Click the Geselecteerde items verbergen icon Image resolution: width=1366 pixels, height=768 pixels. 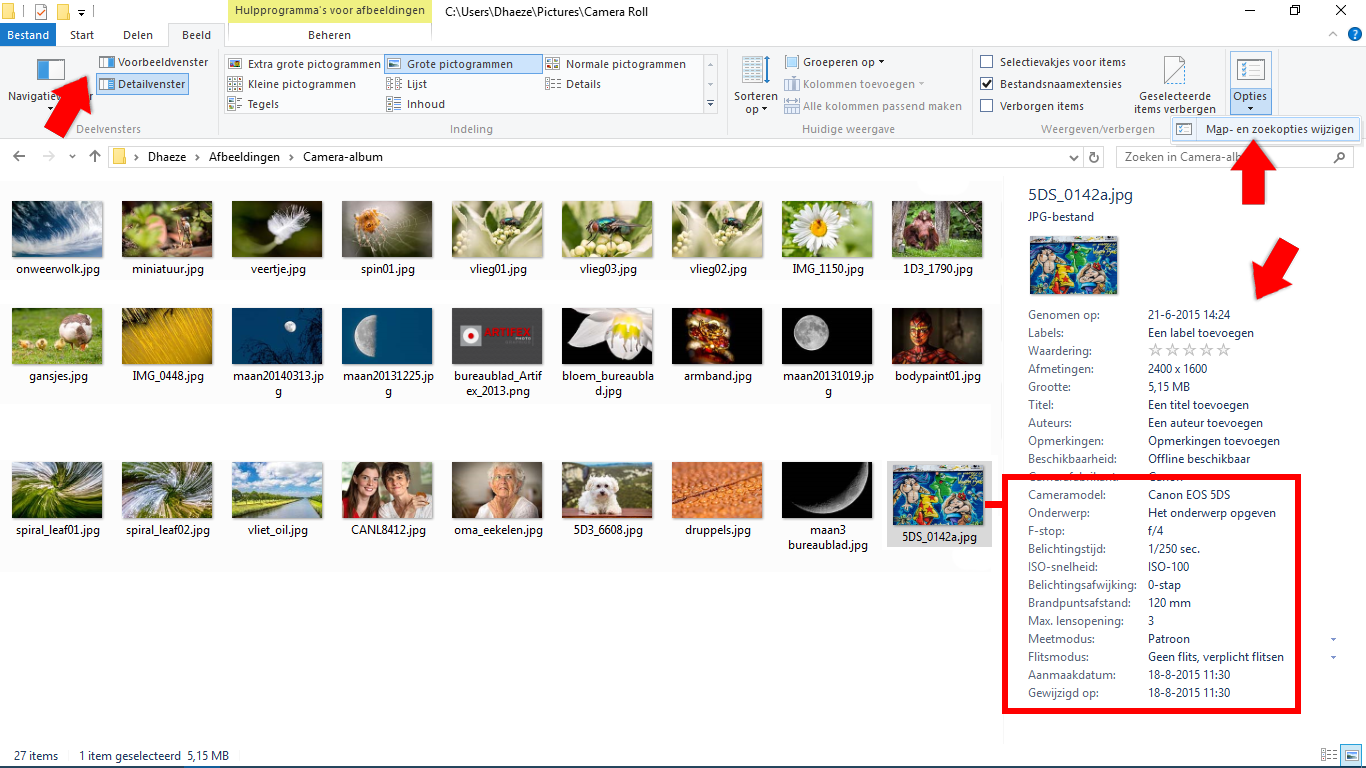(x=1176, y=72)
